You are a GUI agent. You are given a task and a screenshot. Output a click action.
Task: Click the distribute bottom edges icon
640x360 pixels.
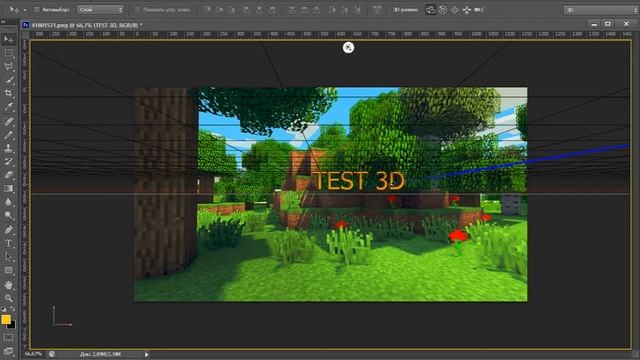[316, 10]
